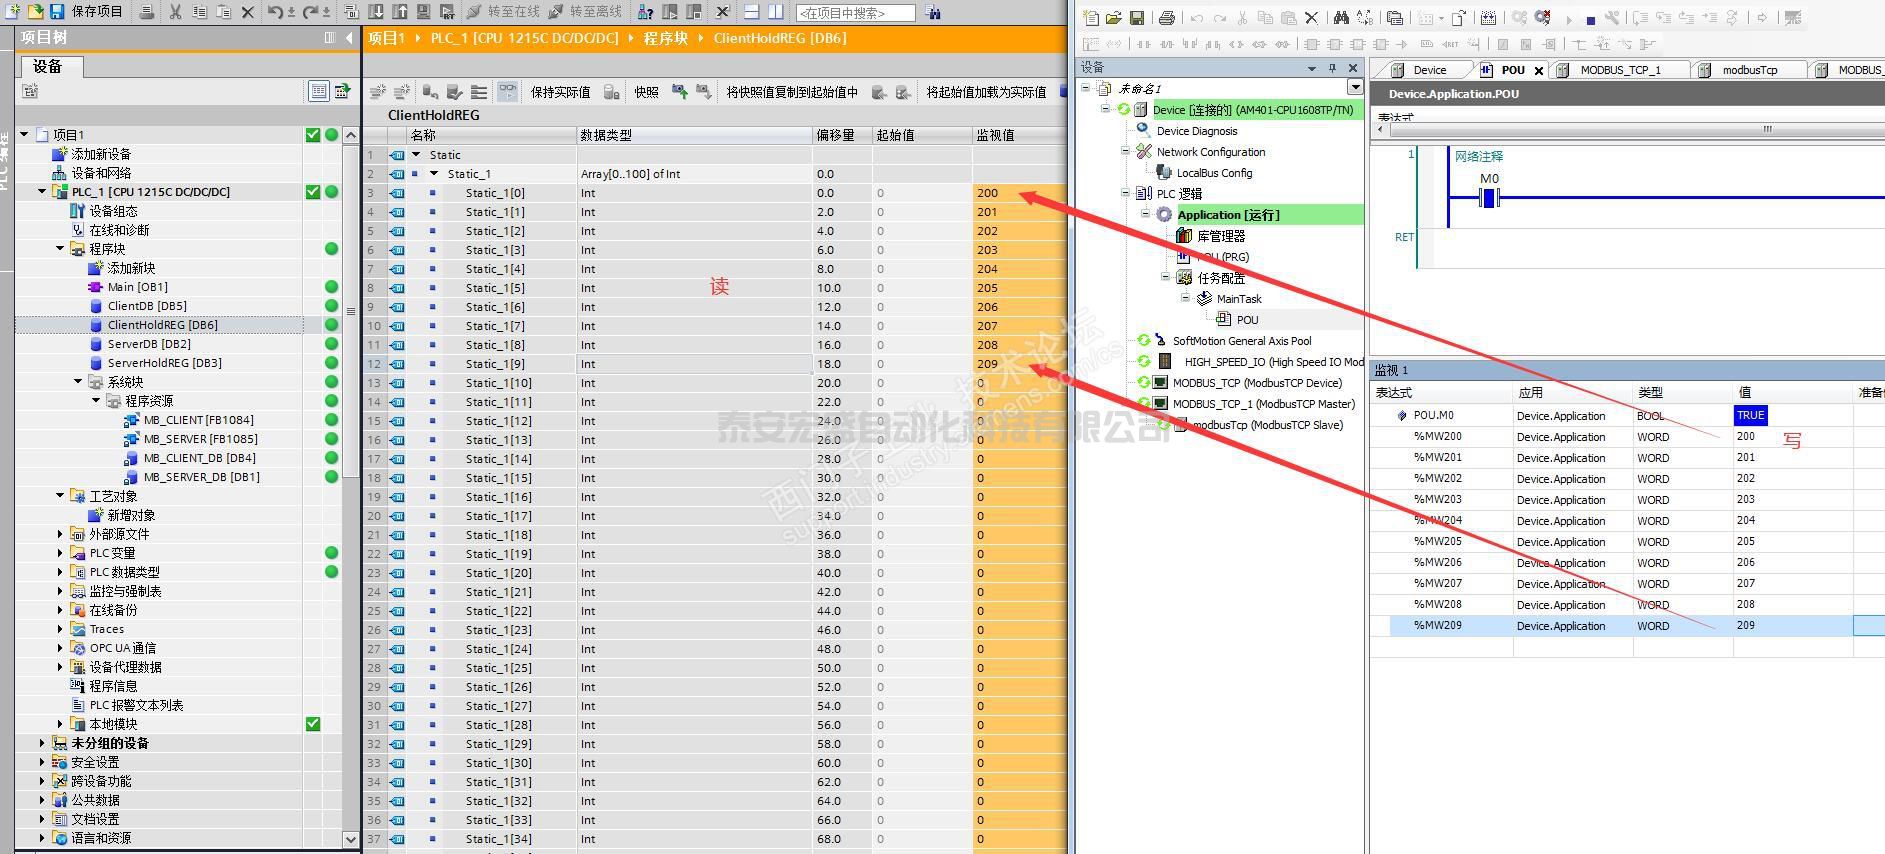Collapse the Static_1 array row

coord(434,174)
